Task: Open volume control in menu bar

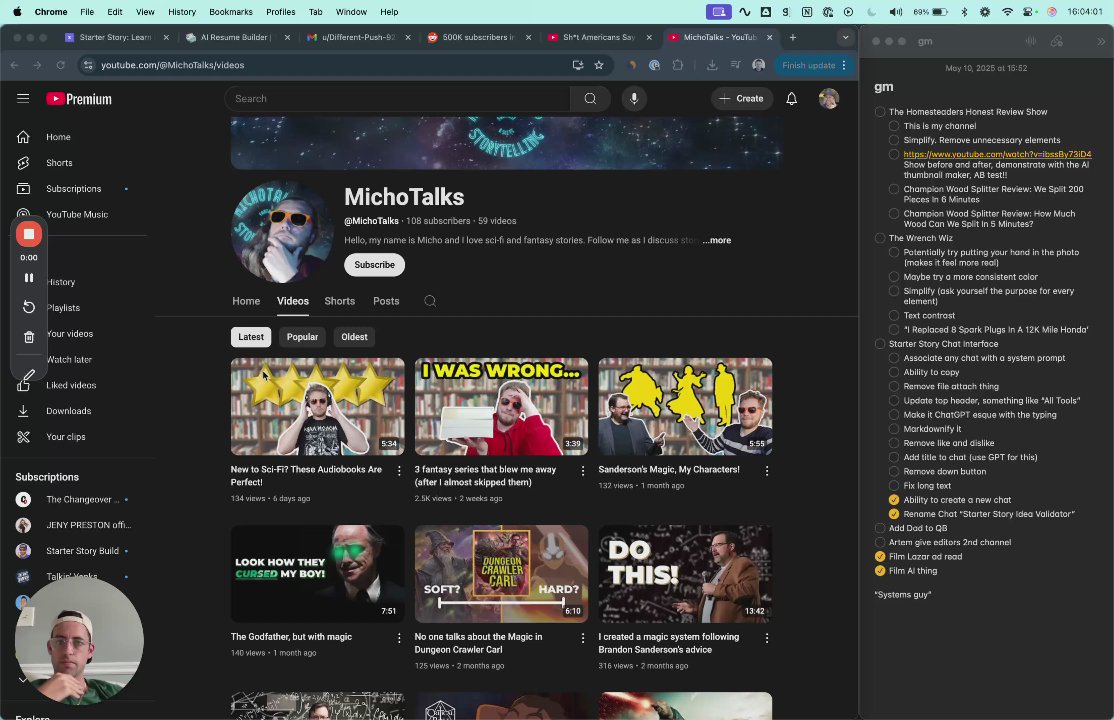Action: (896, 12)
